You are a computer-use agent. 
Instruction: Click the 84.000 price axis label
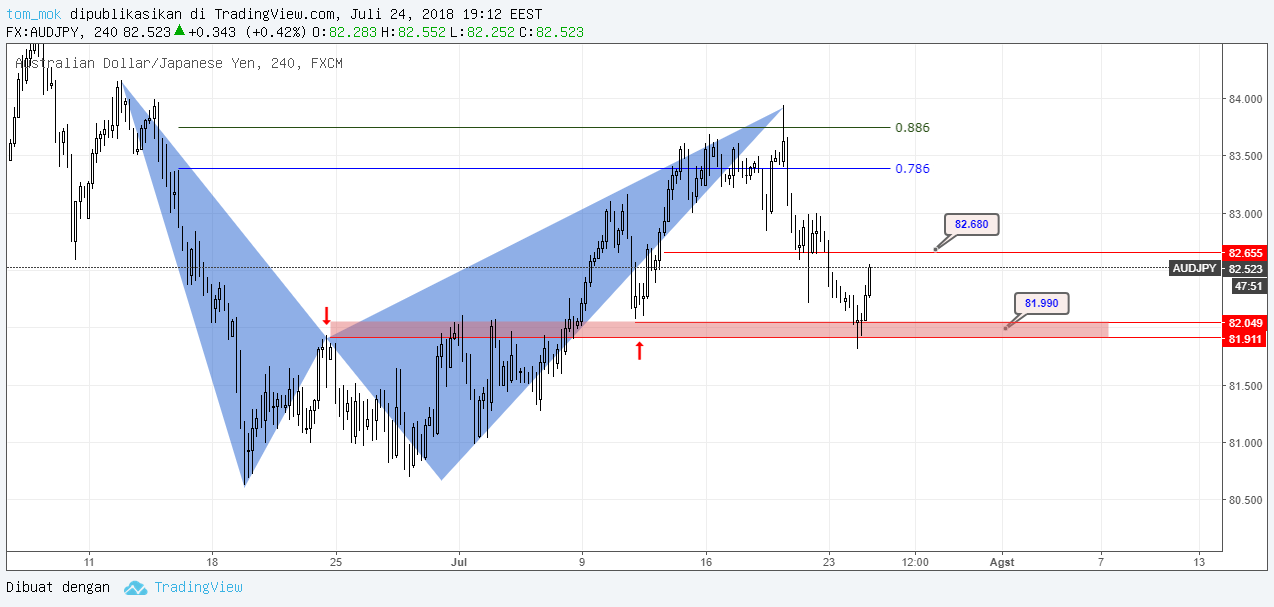(x=1246, y=99)
